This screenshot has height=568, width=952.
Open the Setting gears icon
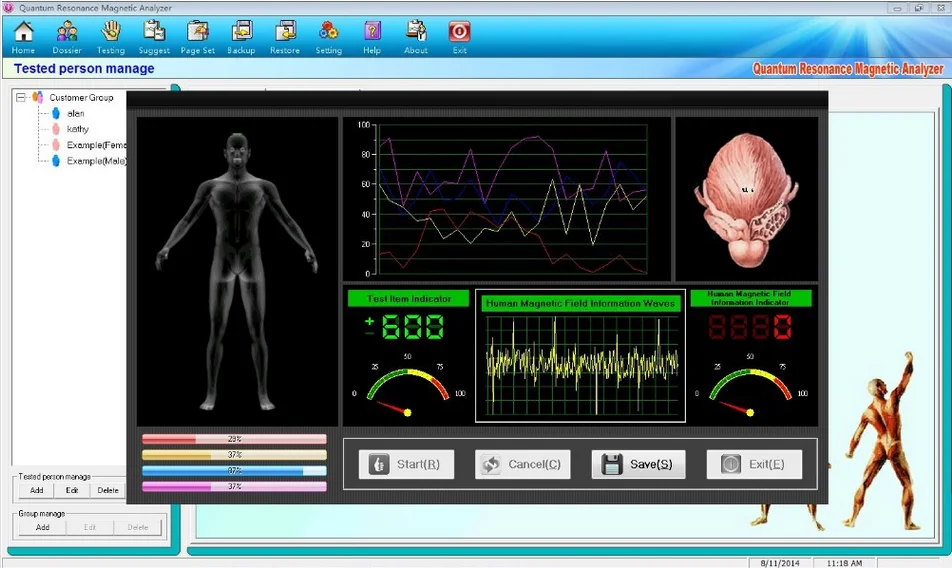click(328, 37)
